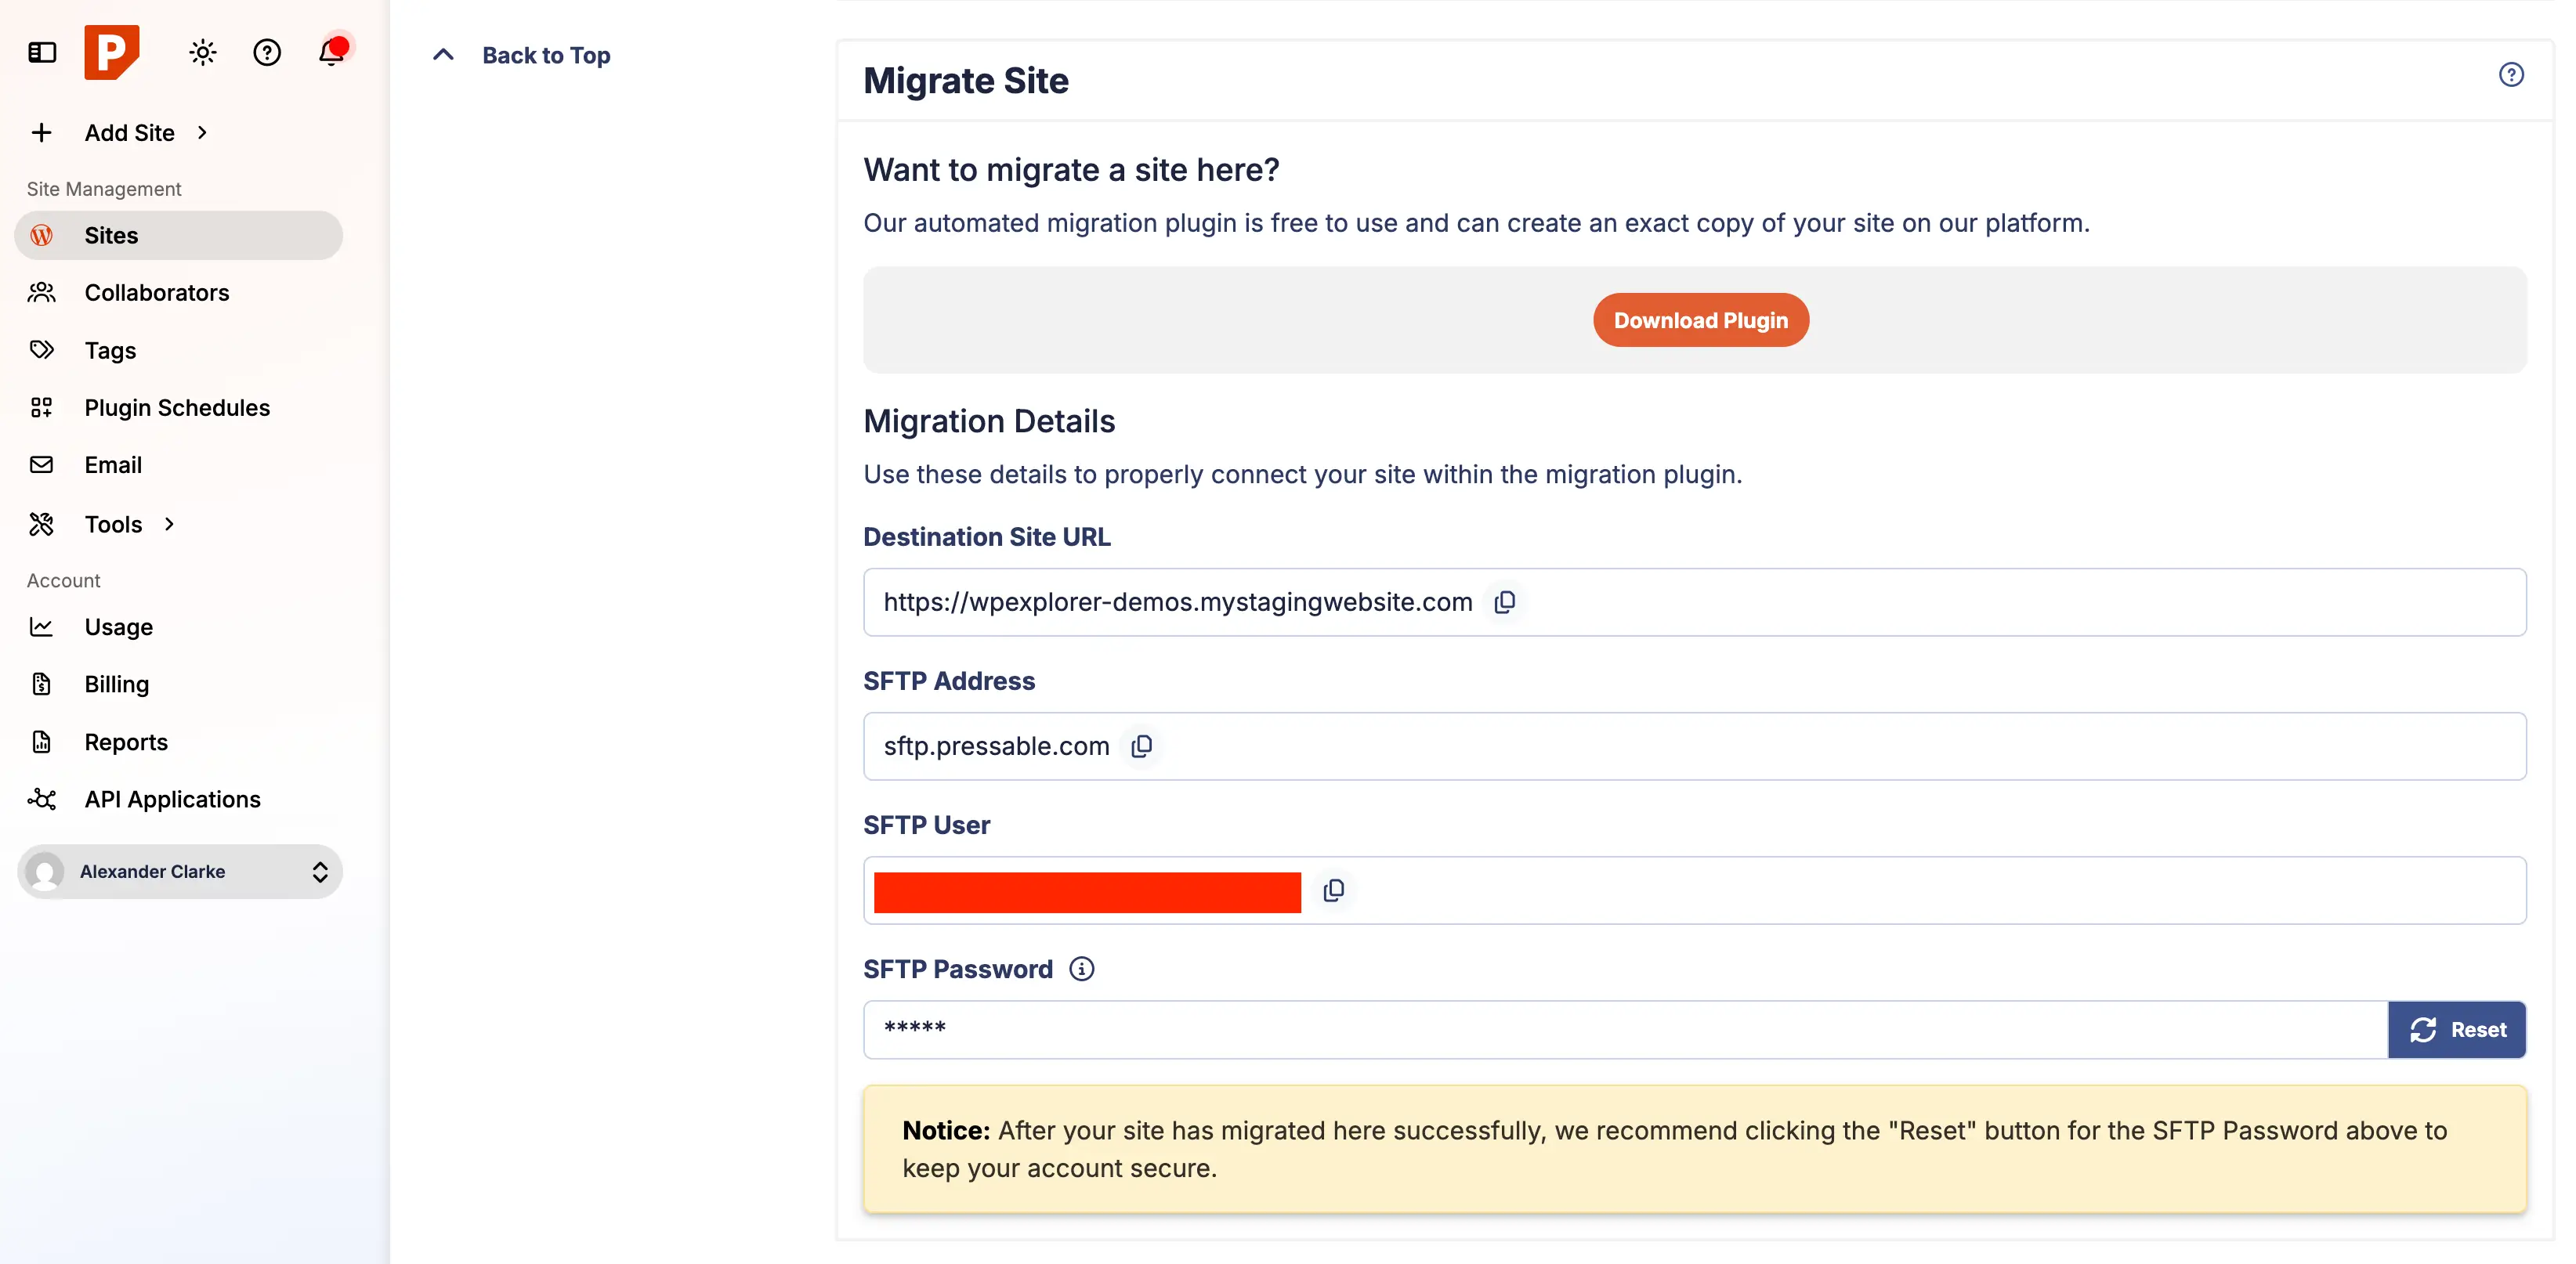Copy the Destination Site URL
Screen dimensions: 2576x1264
pos(1504,601)
